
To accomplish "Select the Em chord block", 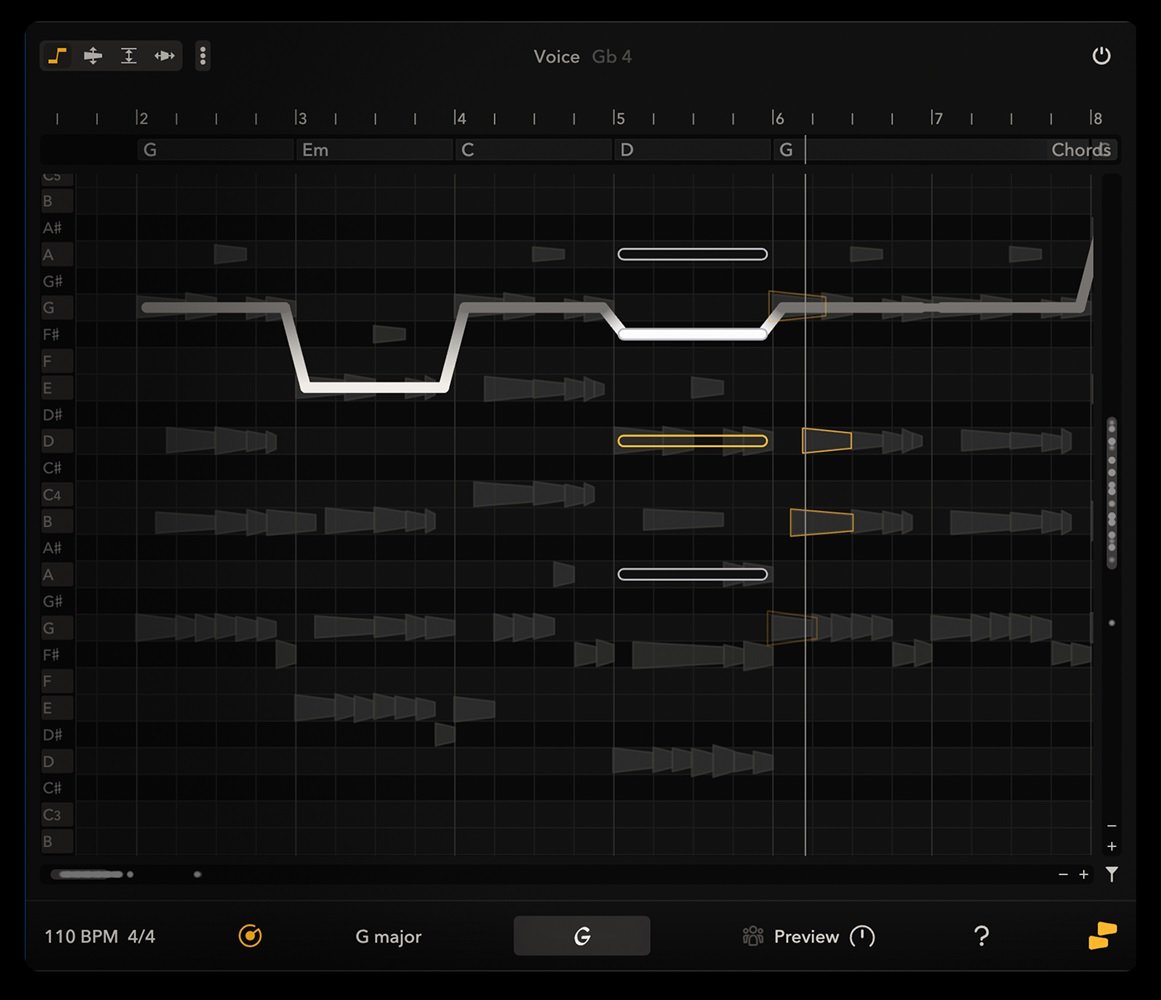I will pyautogui.click(x=374, y=150).
